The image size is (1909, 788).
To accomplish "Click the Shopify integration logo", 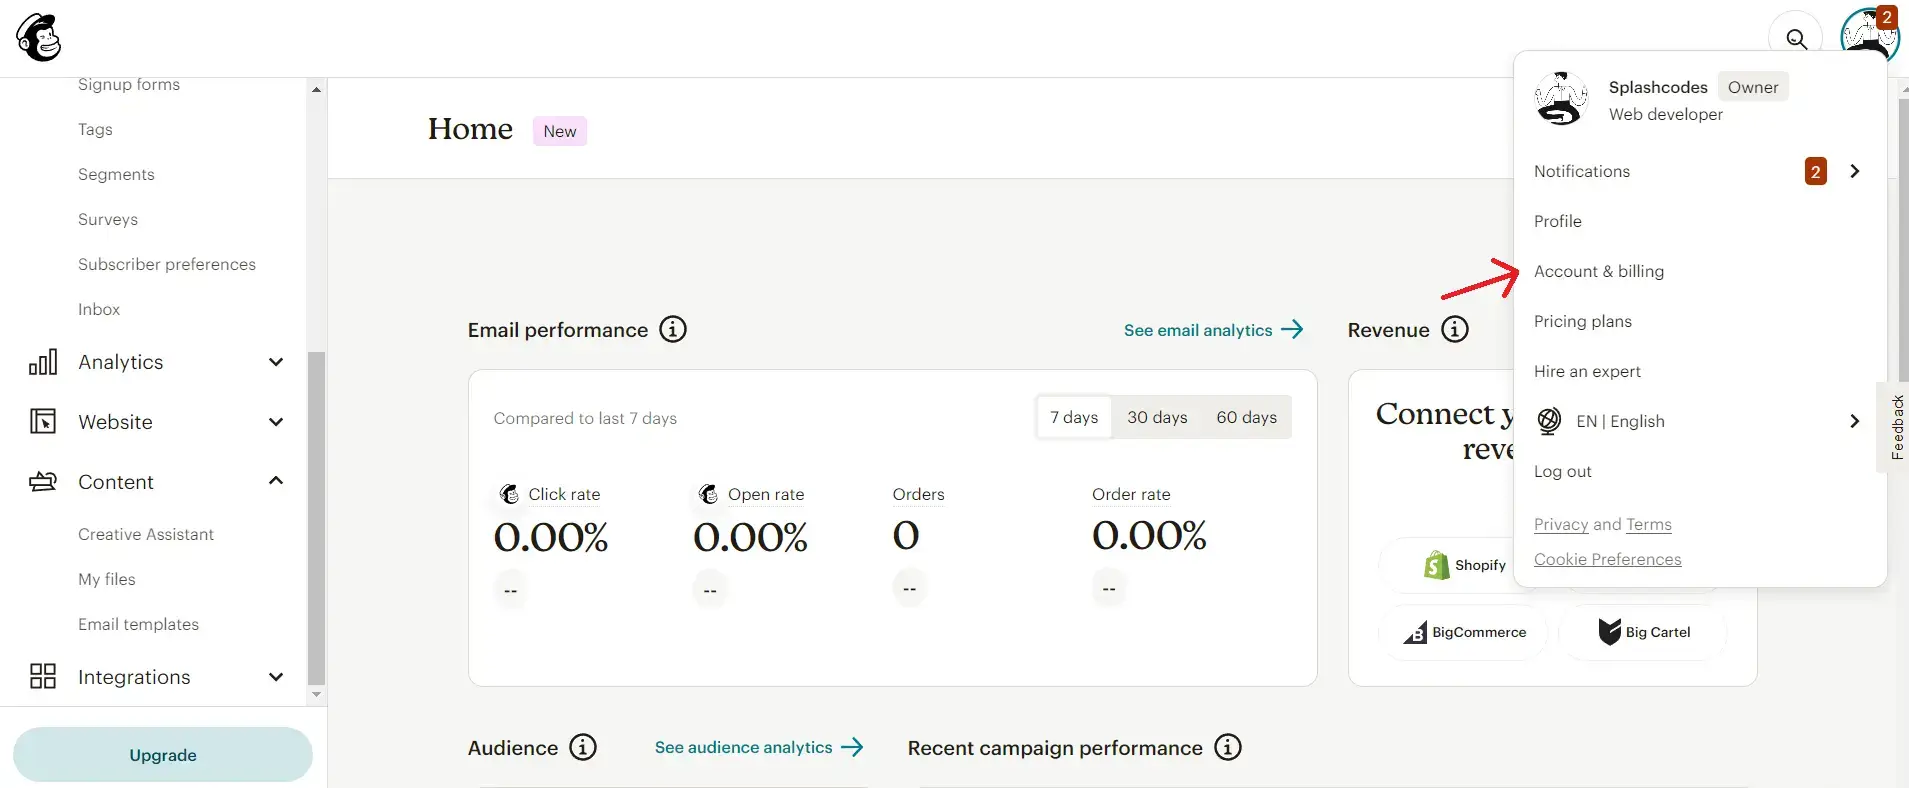I will tap(1437, 565).
